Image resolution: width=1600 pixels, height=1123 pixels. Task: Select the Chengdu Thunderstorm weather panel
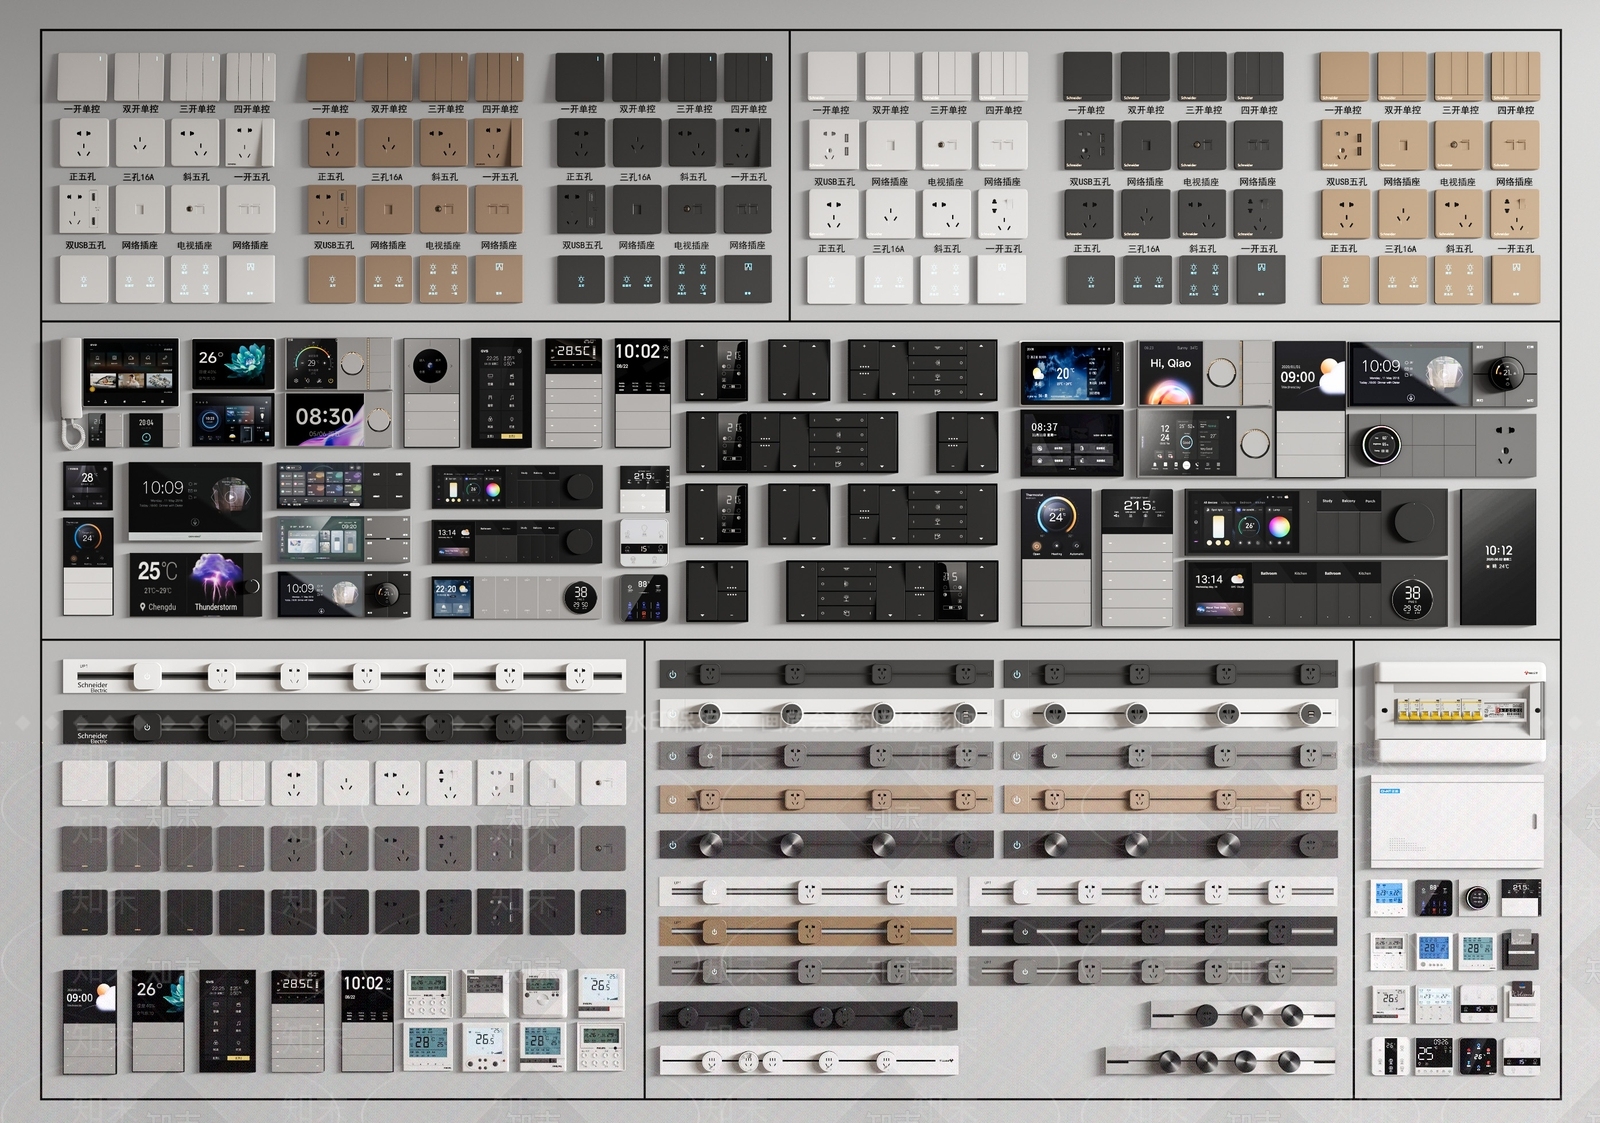pyautogui.click(x=196, y=585)
